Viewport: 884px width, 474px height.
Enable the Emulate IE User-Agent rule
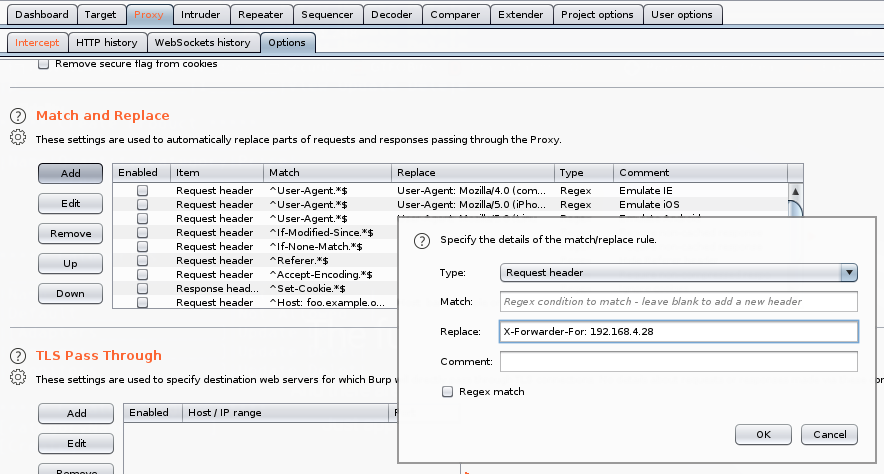click(142, 190)
